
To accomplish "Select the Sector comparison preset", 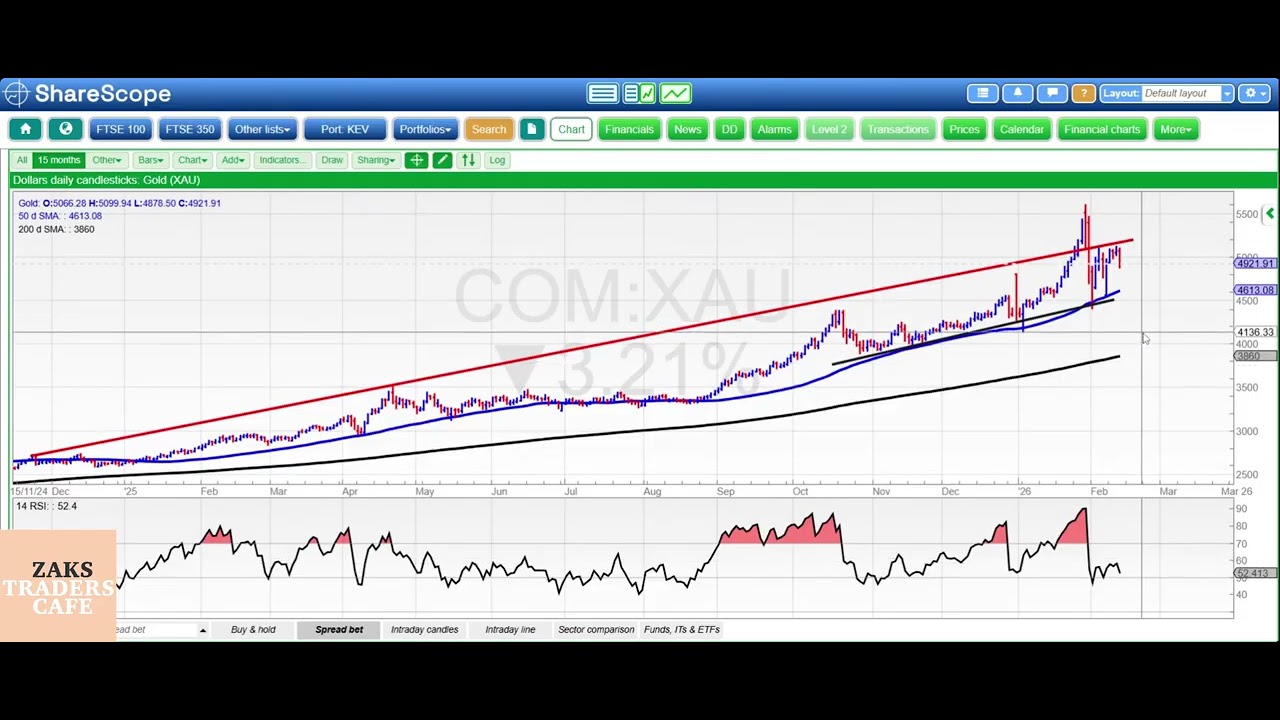I will point(596,630).
